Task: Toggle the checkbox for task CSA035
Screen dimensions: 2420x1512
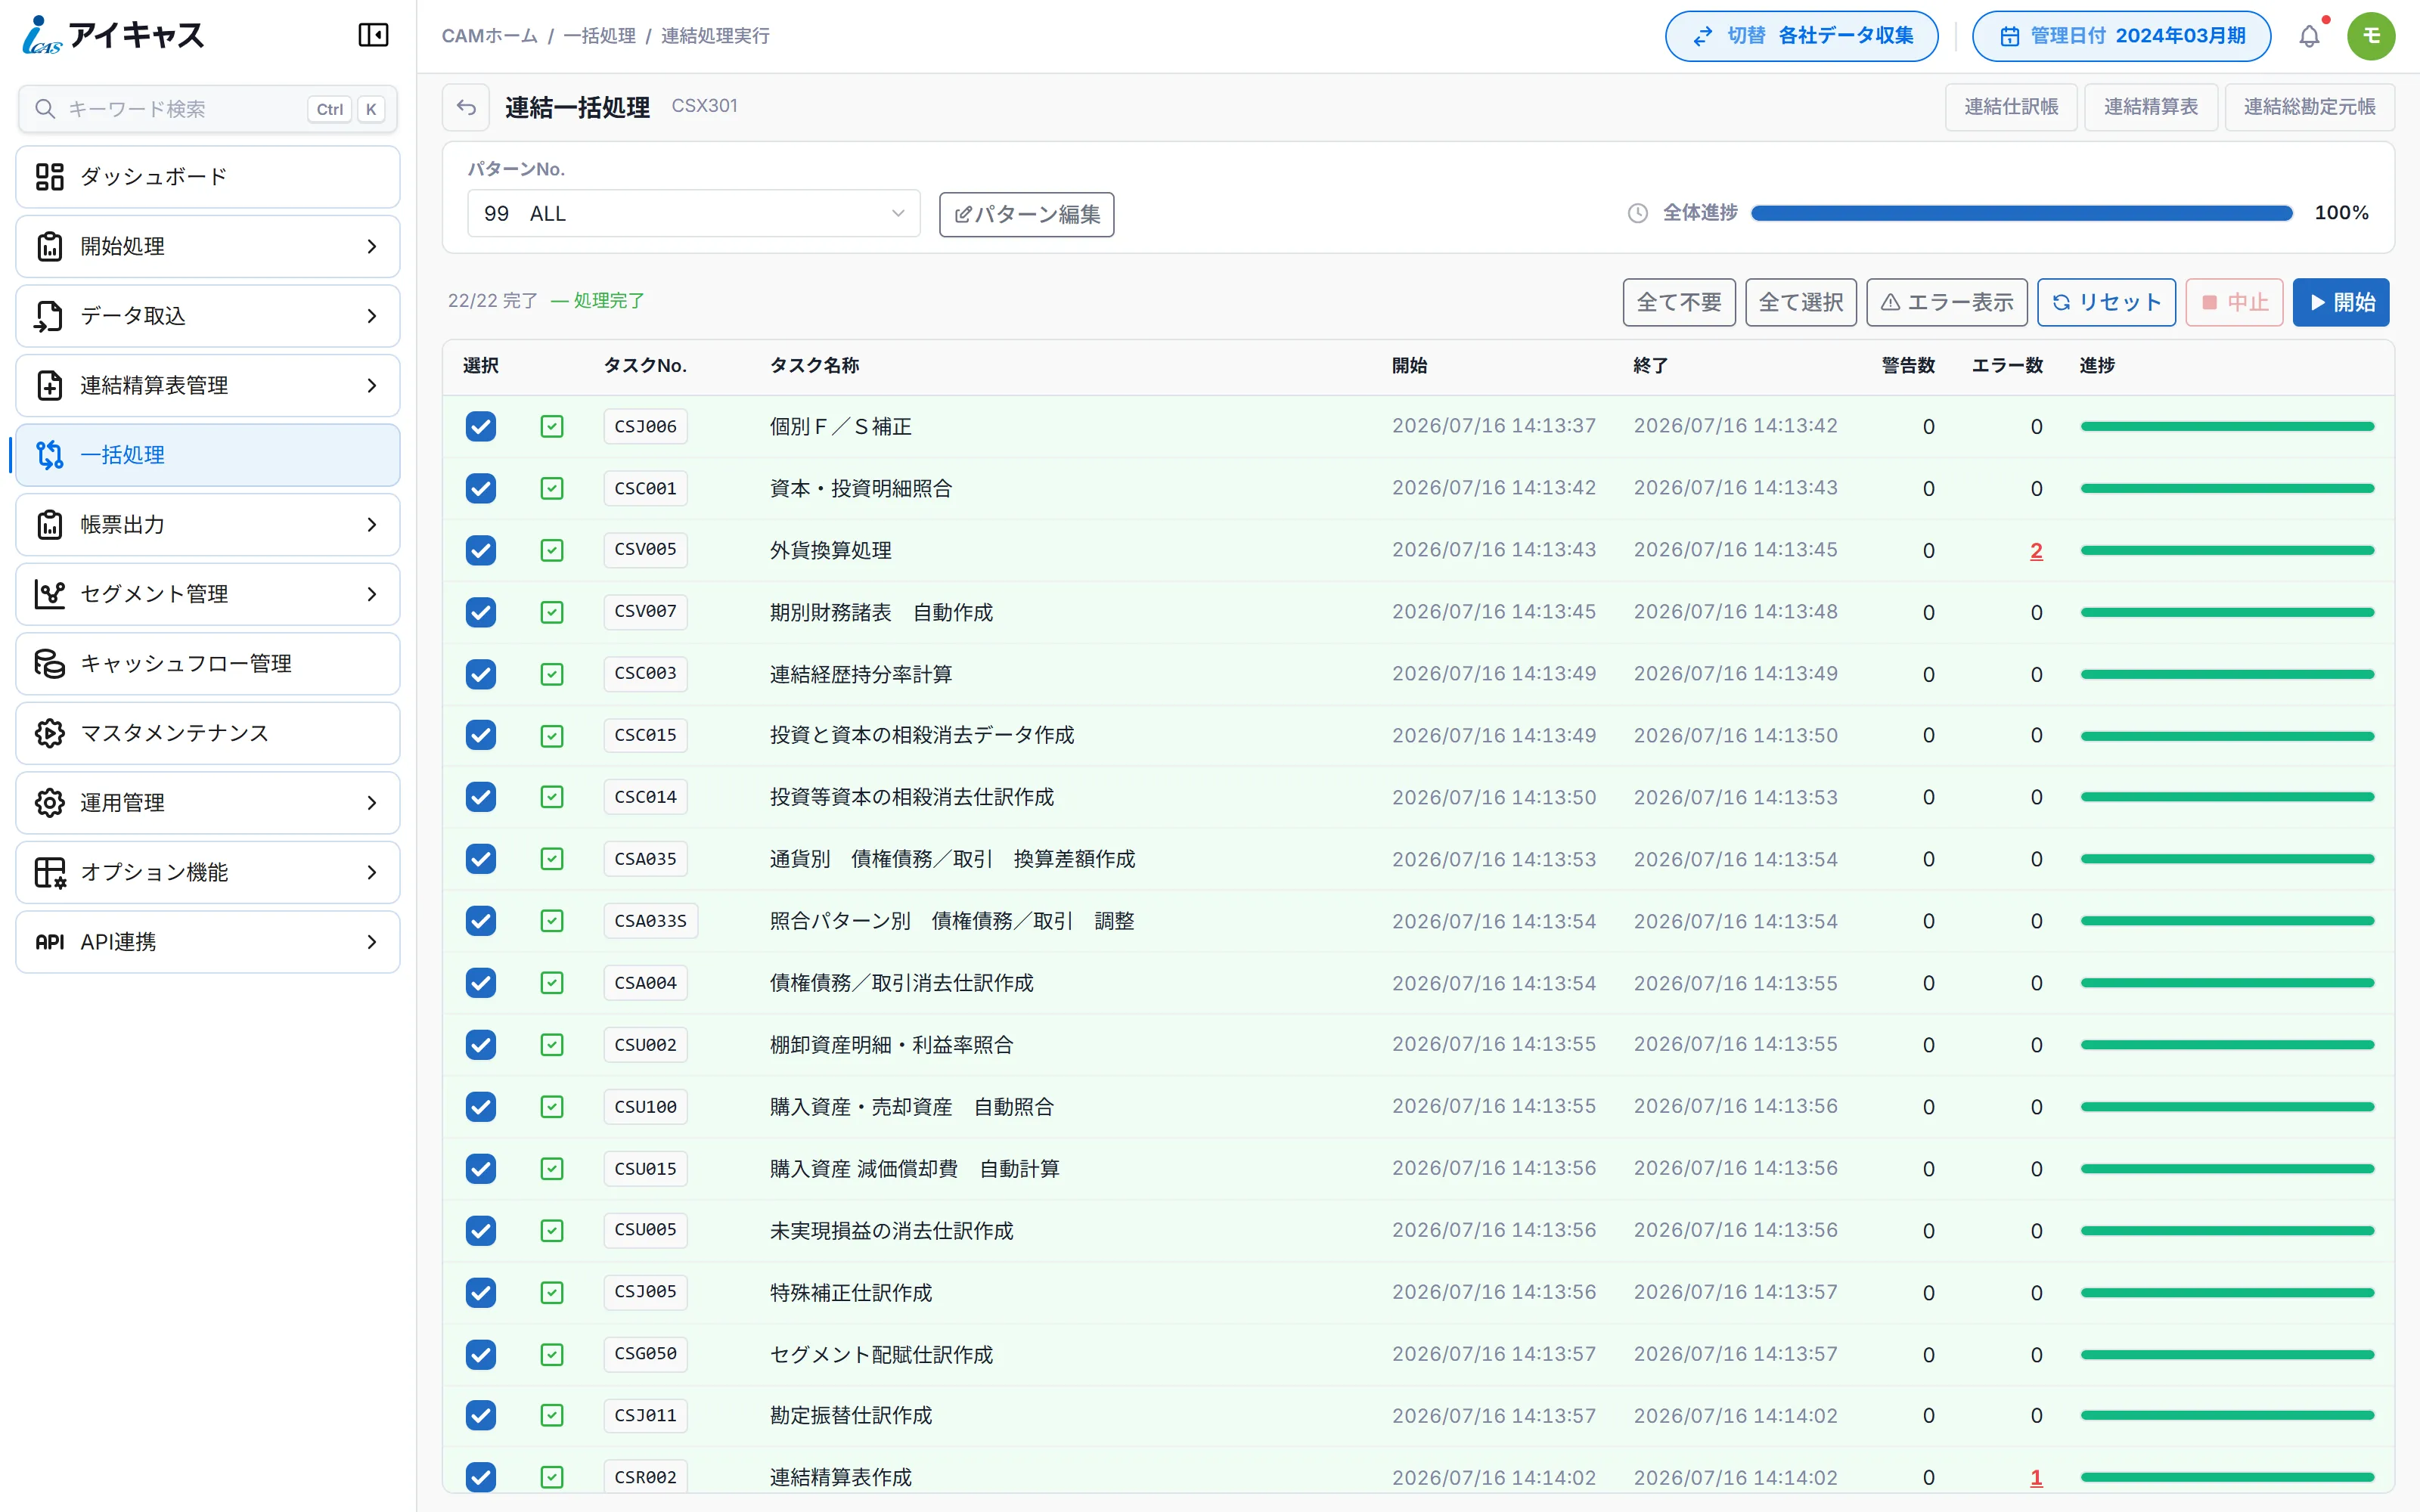Action: pos(481,860)
